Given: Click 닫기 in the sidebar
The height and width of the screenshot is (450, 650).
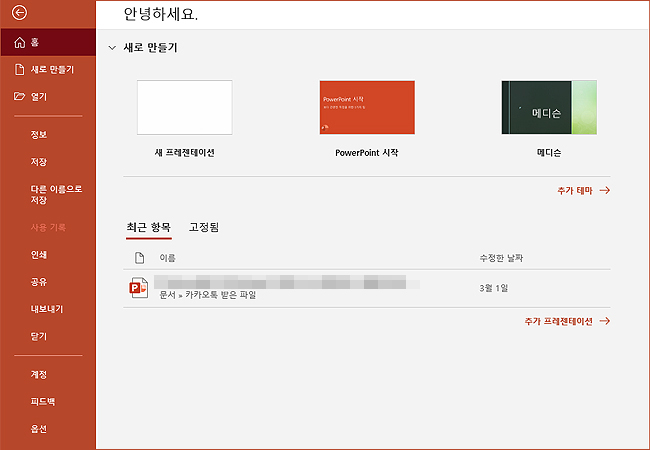Looking at the screenshot, I should 39,336.
